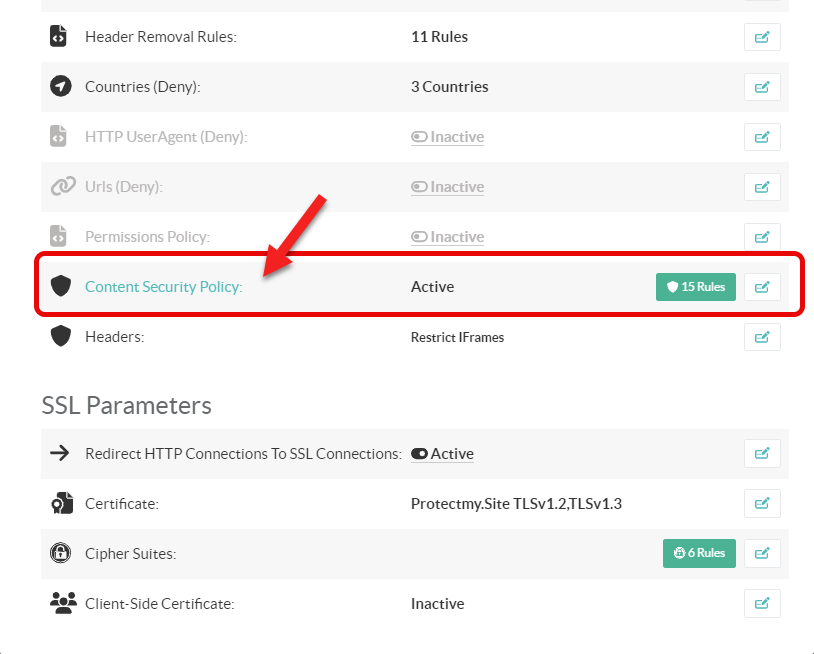
Task: Enable the Urls (Deny) Inactive toggle
Action: (x=420, y=187)
